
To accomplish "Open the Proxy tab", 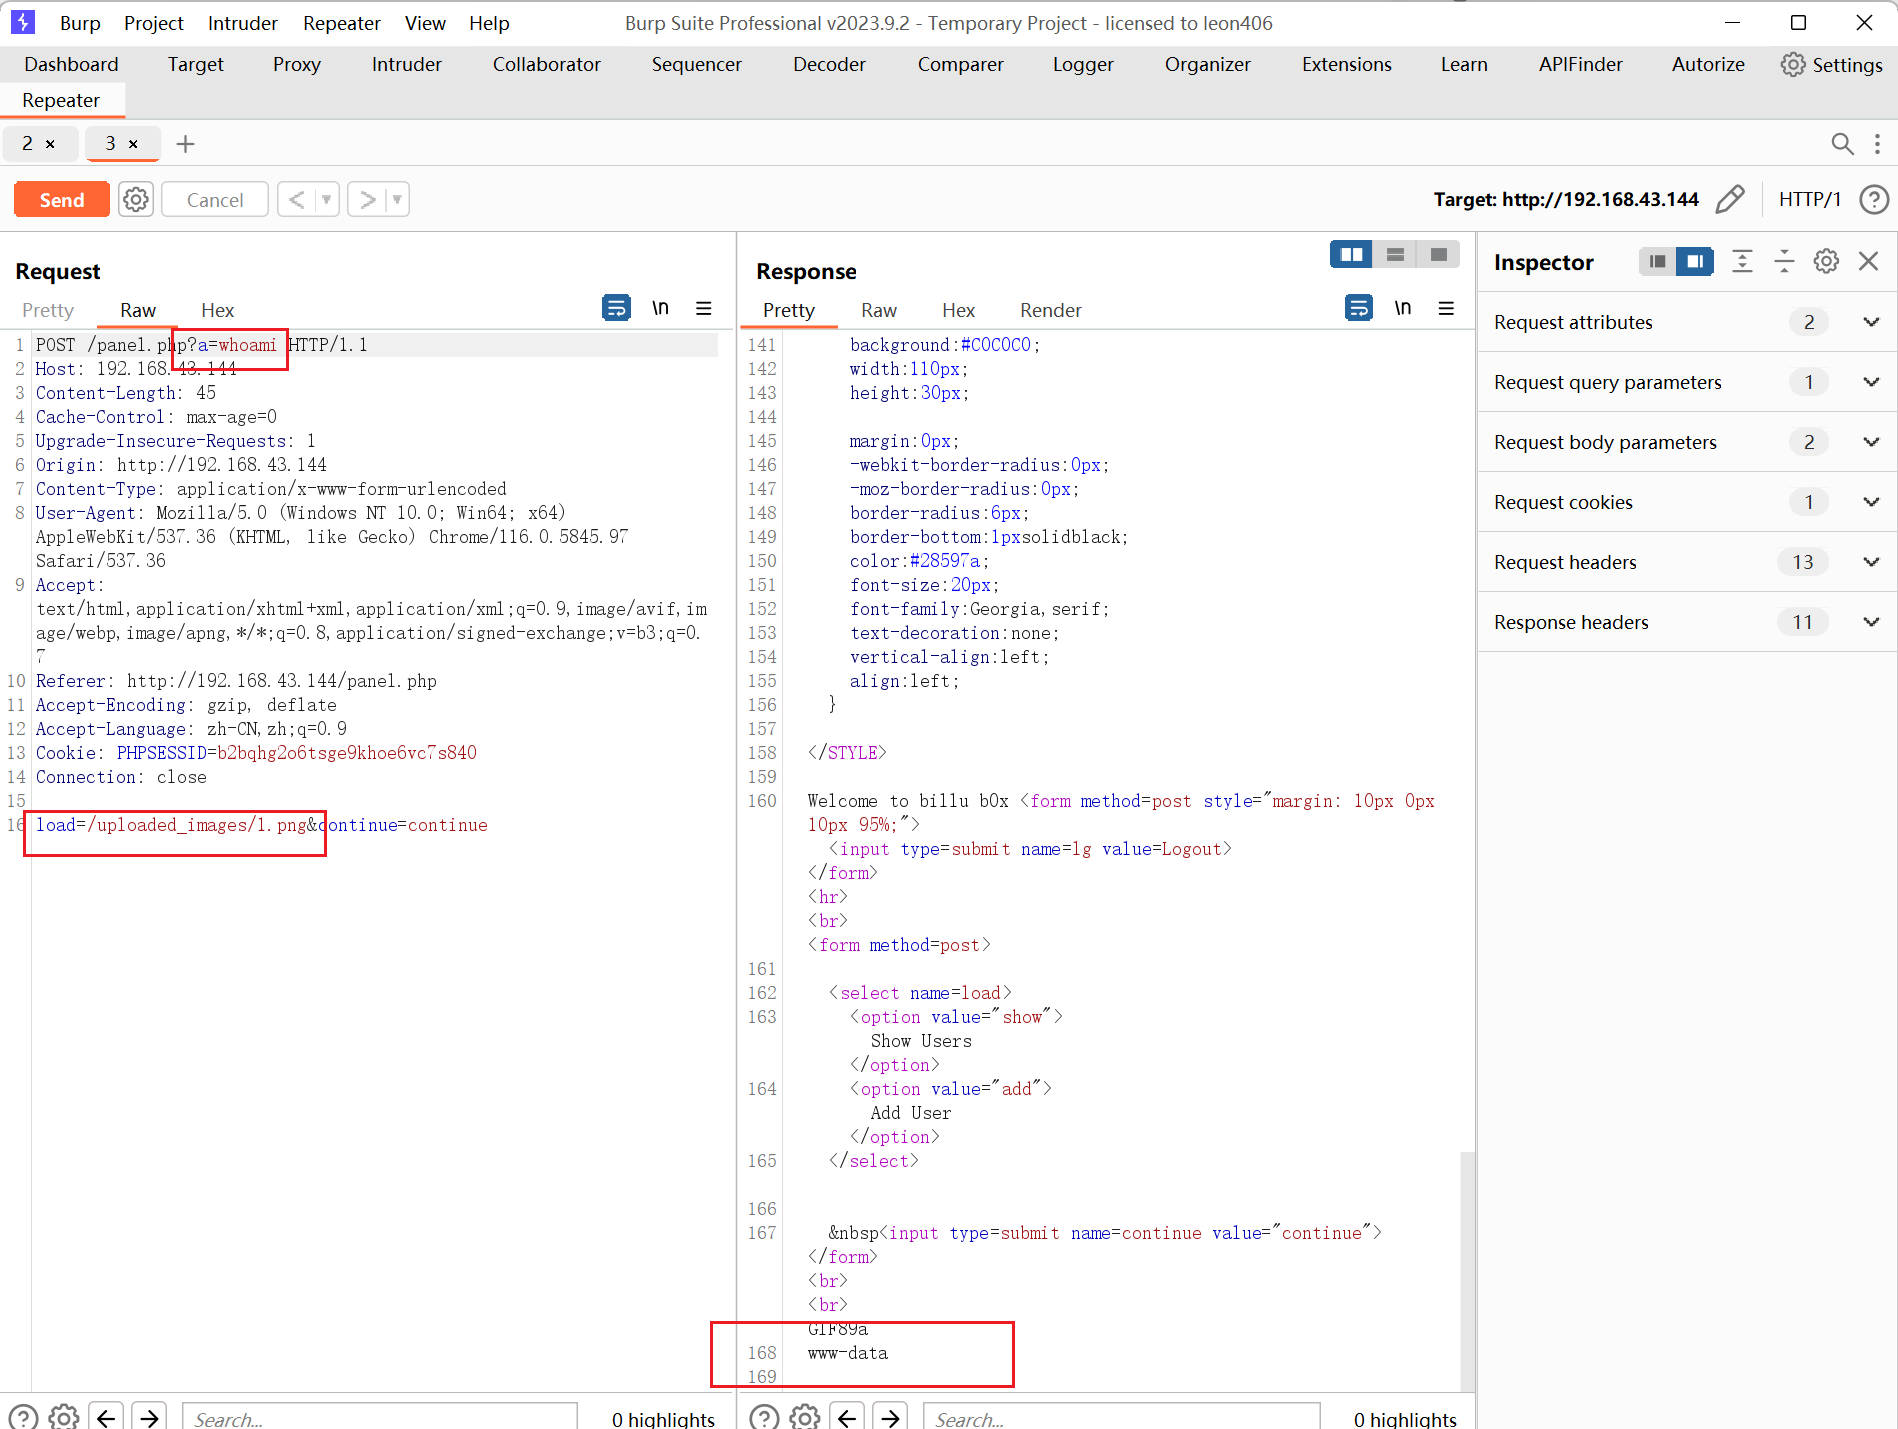I will click(297, 64).
